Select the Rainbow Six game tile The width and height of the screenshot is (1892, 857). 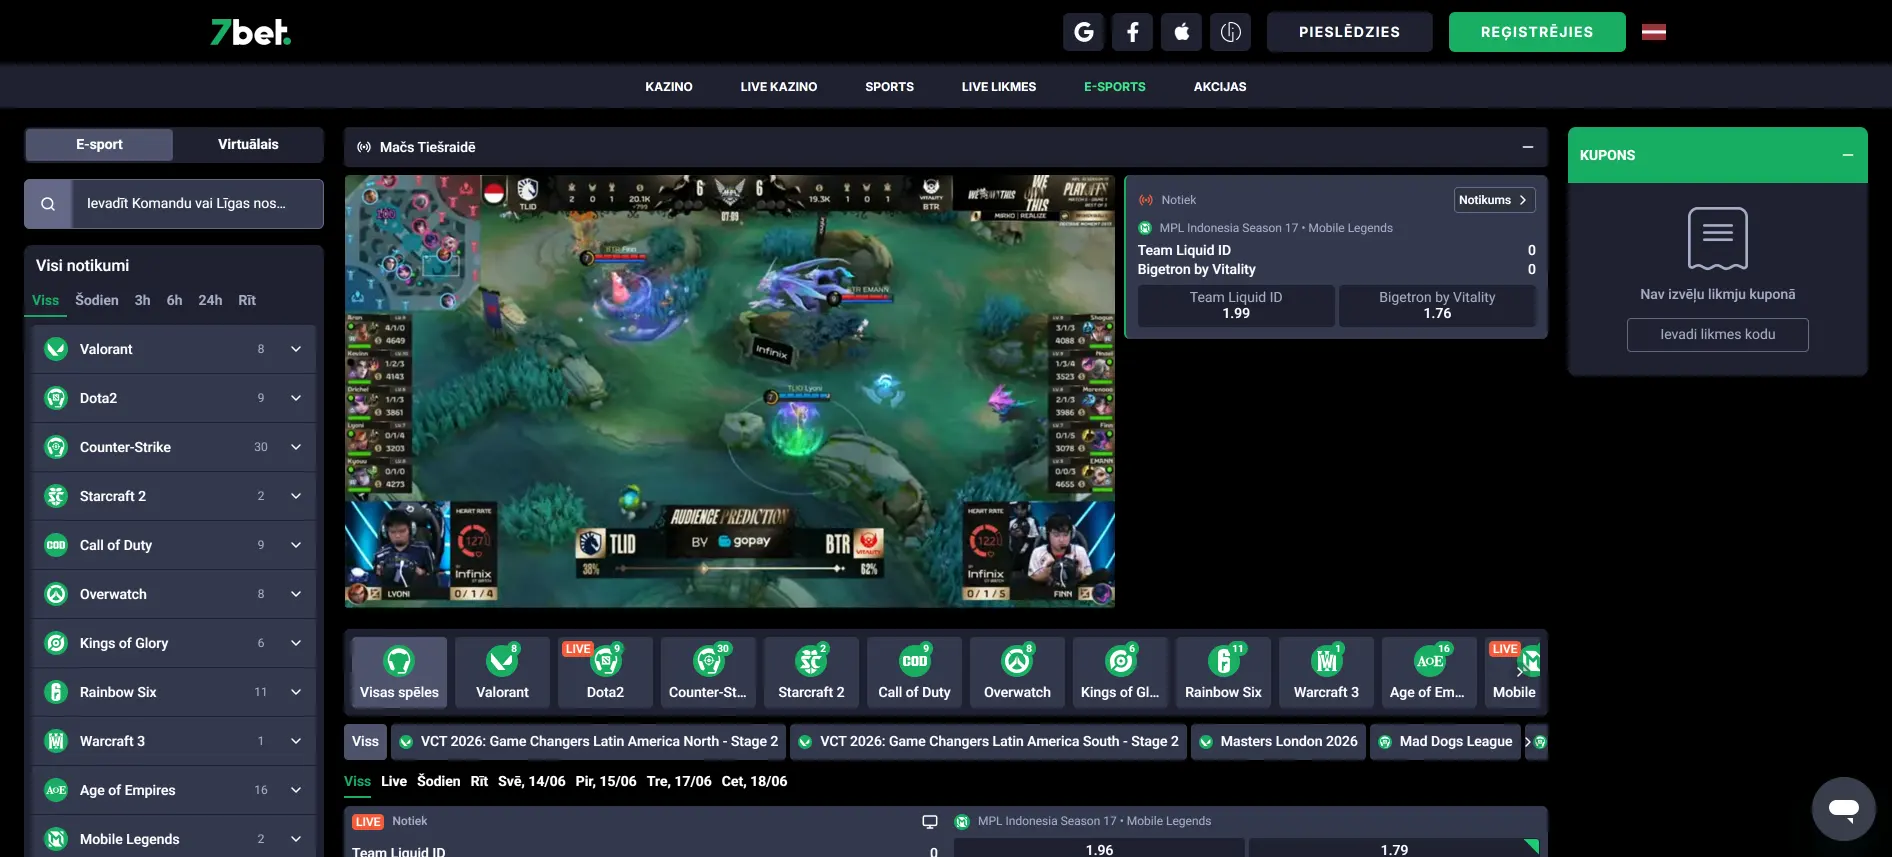click(x=1223, y=672)
